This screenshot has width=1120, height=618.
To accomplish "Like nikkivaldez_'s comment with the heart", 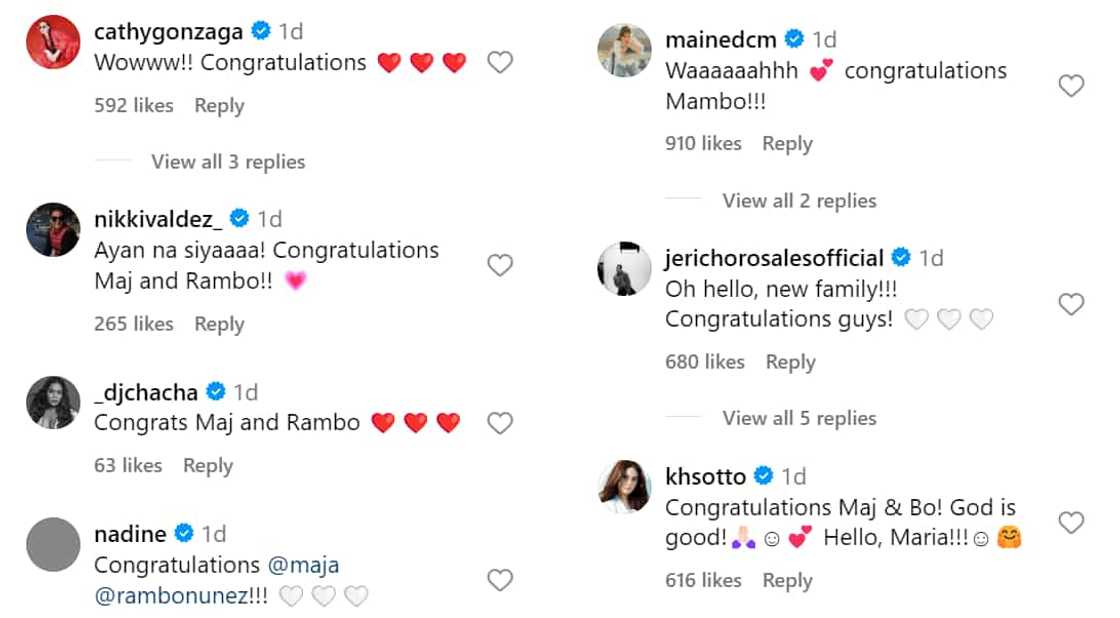I will [500, 265].
